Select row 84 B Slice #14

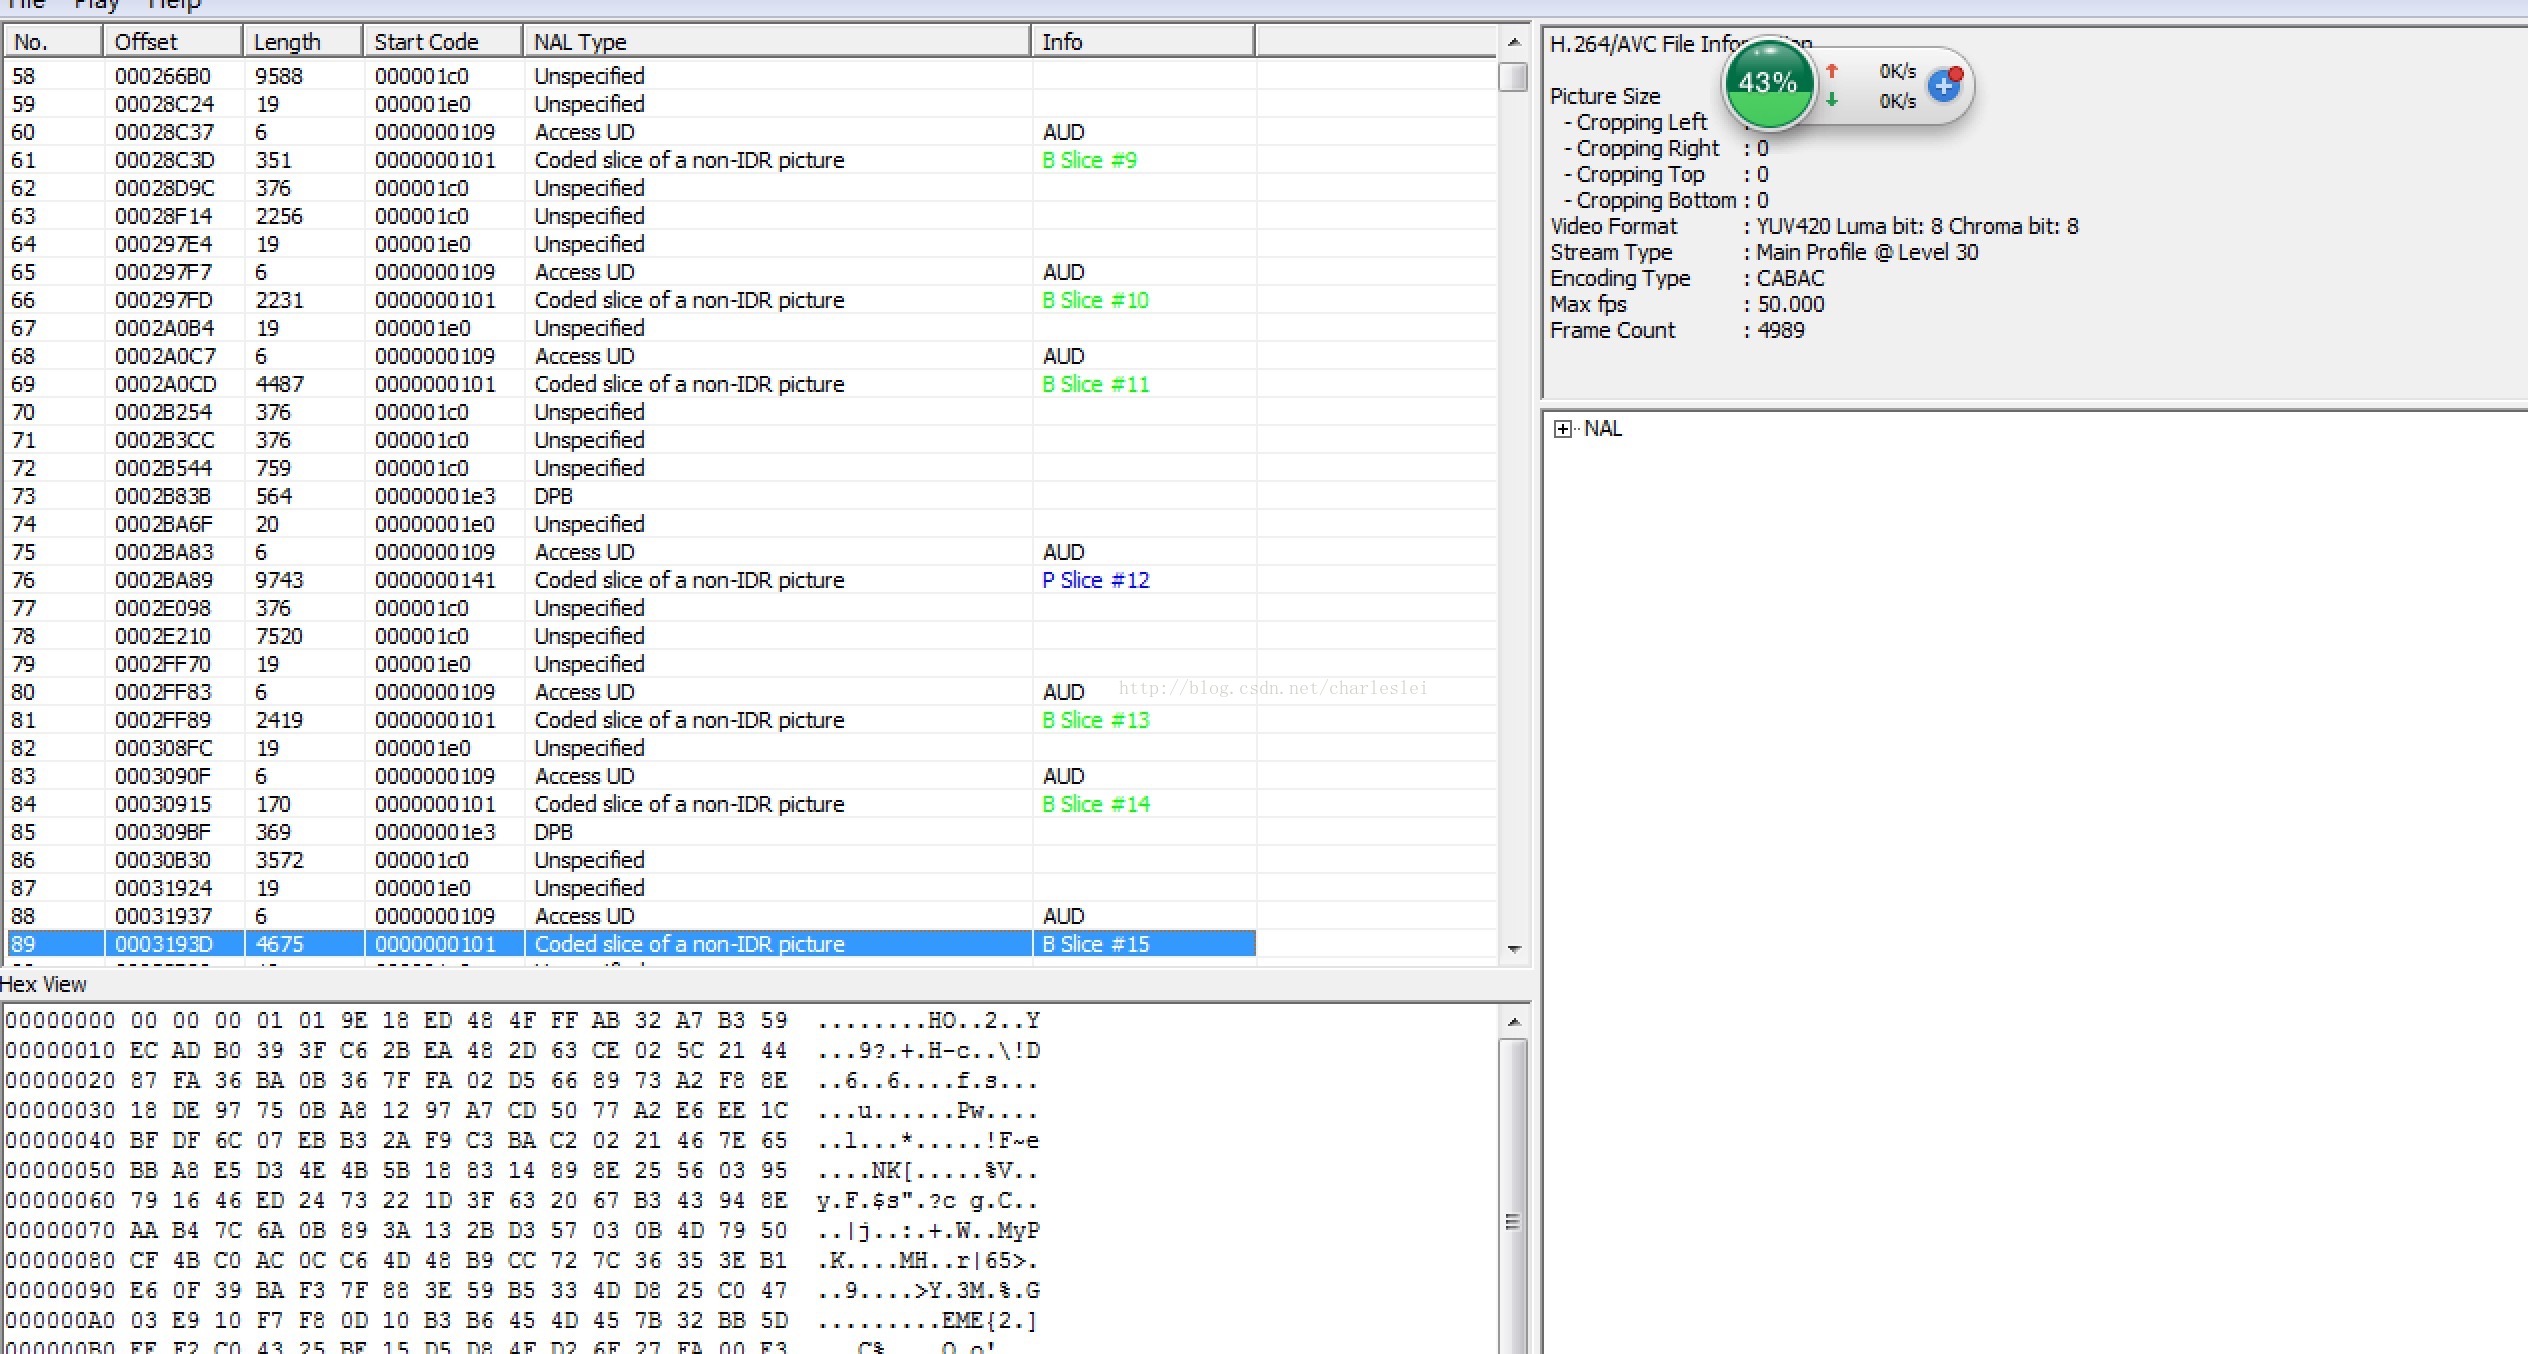(x=631, y=804)
